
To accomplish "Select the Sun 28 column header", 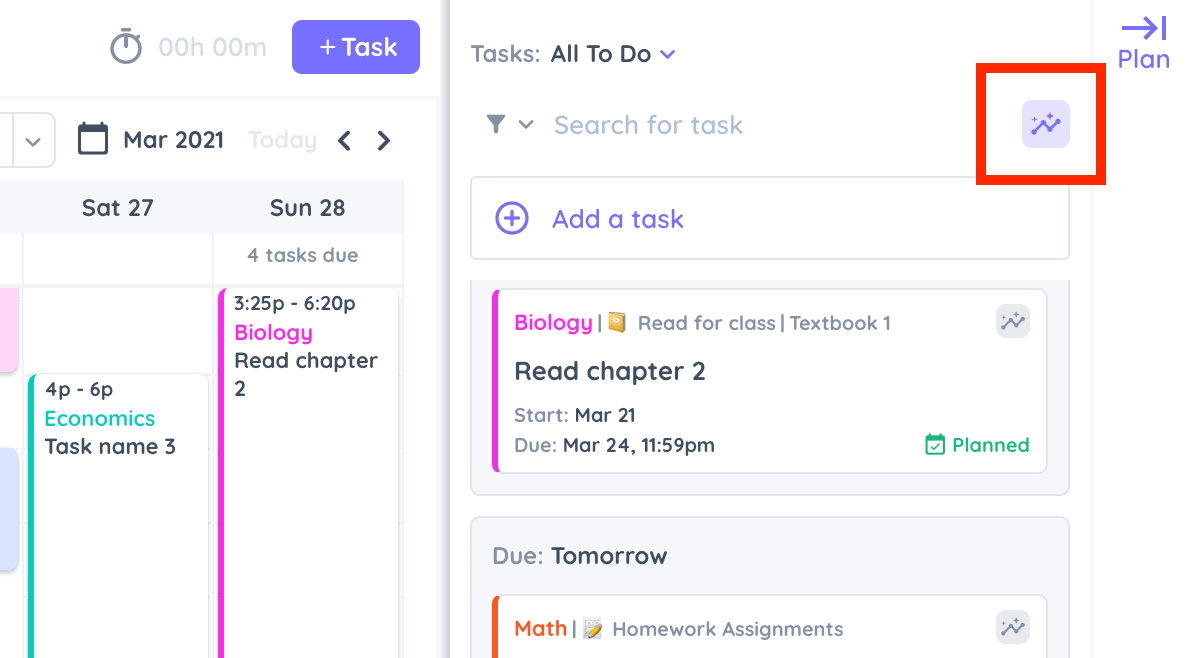I will [x=307, y=207].
